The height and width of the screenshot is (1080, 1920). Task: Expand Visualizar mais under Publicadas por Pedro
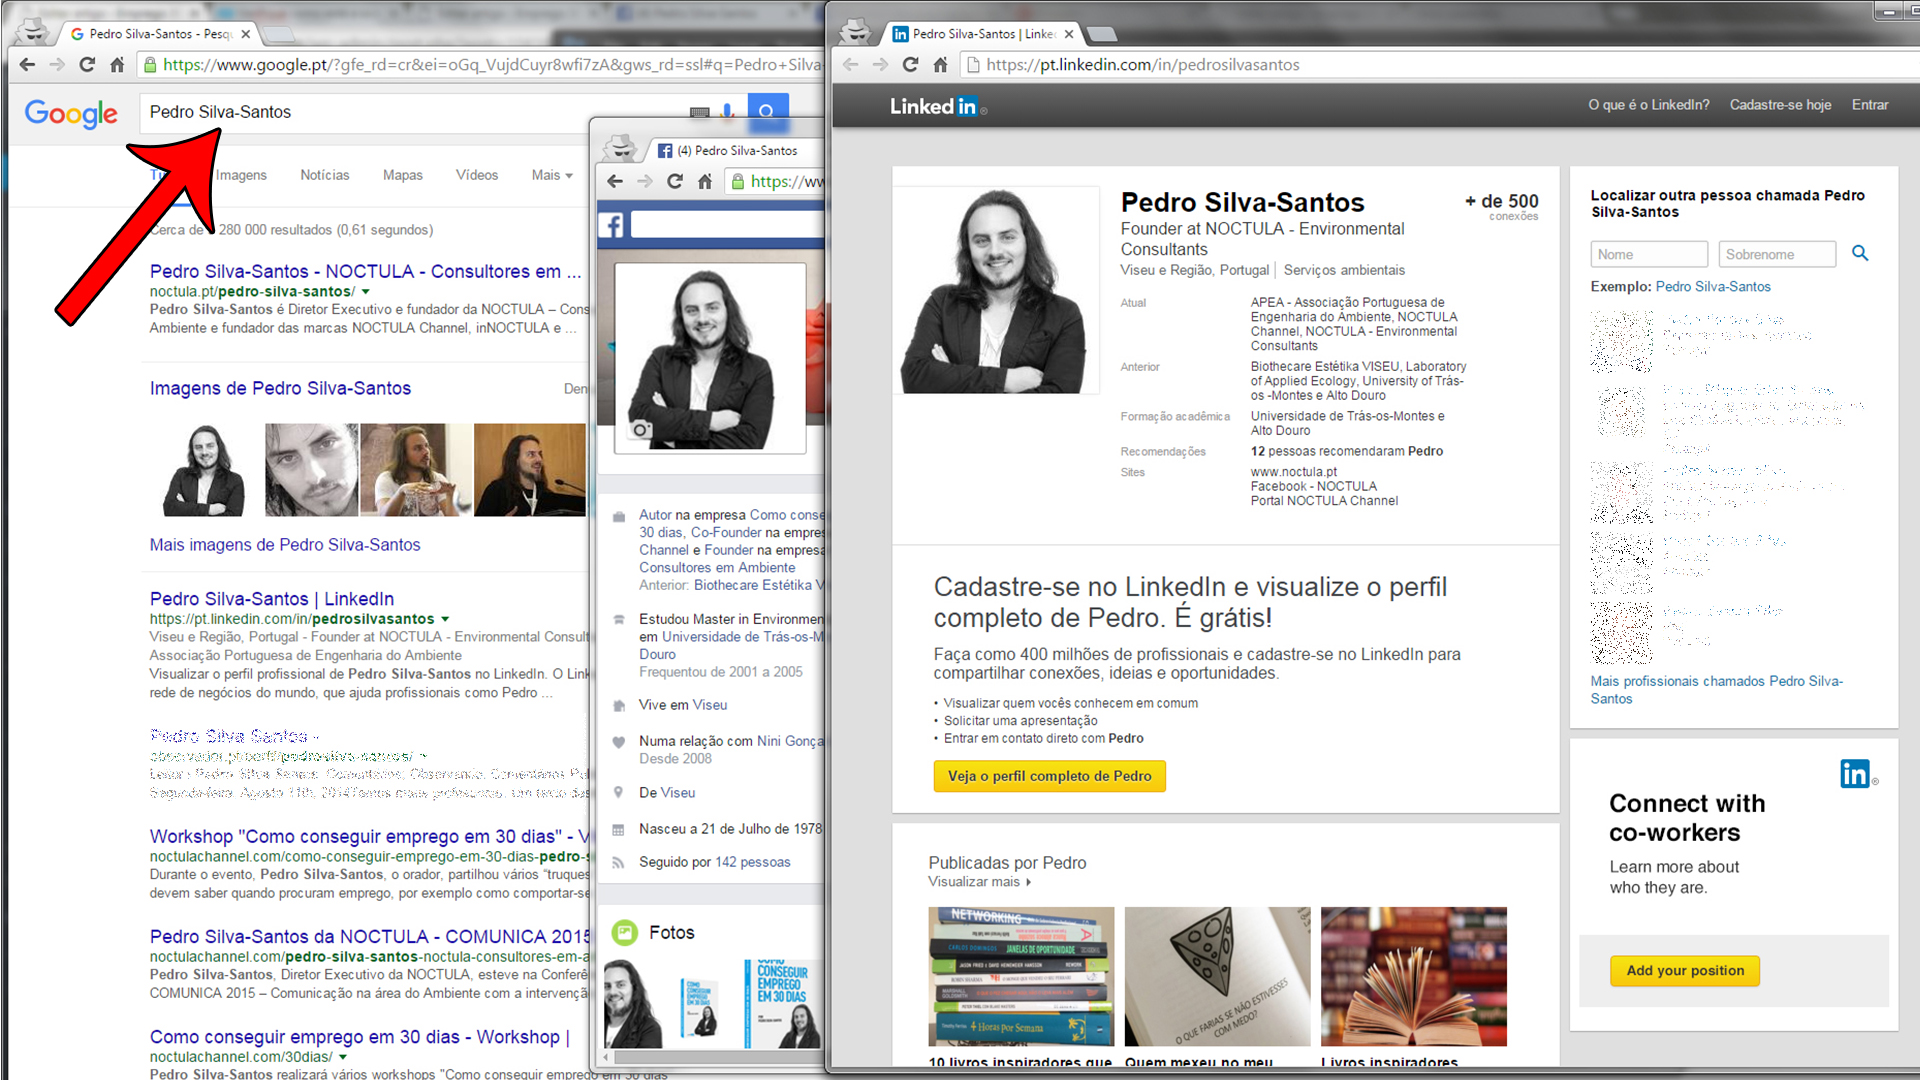click(979, 882)
